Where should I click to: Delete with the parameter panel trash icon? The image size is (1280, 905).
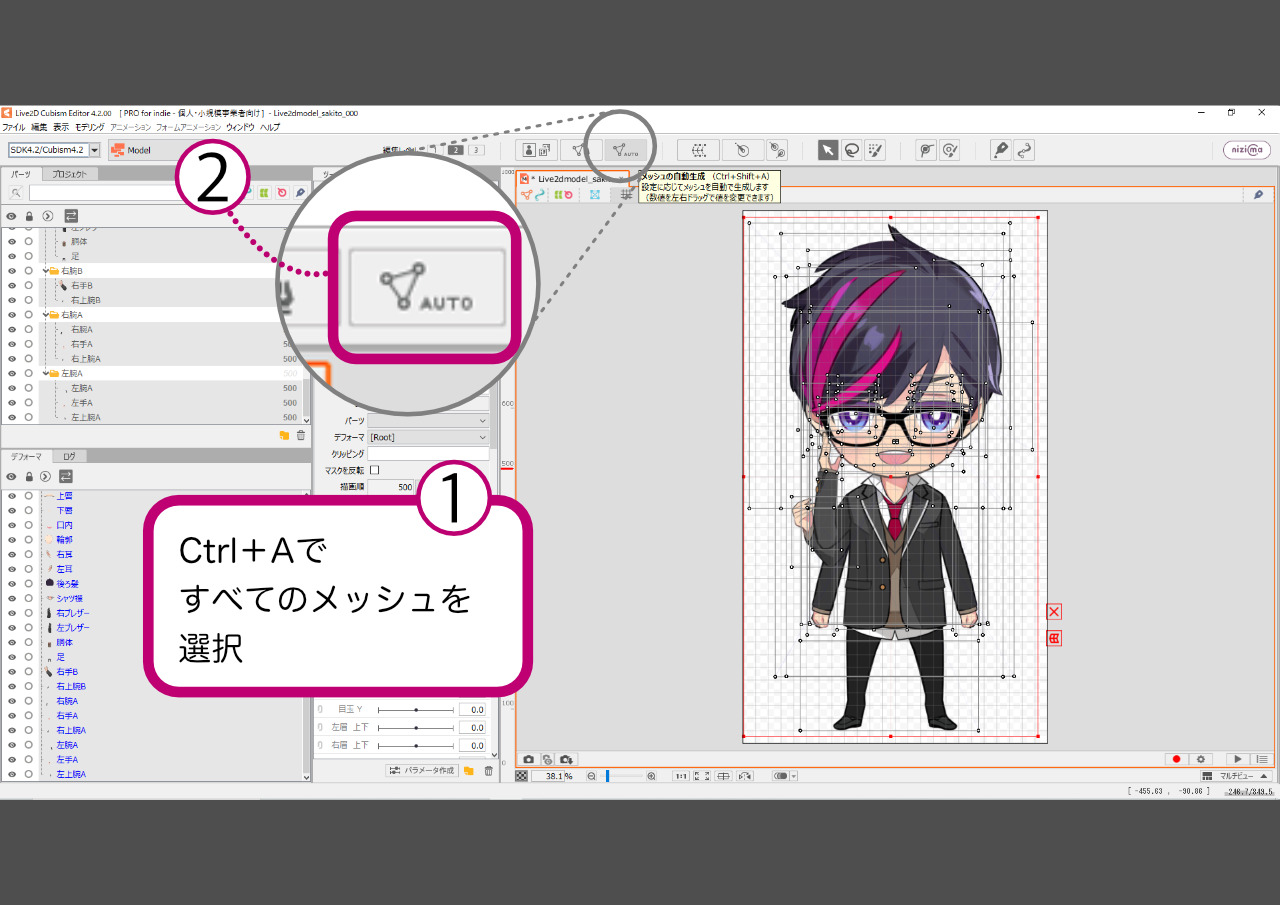click(488, 771)
